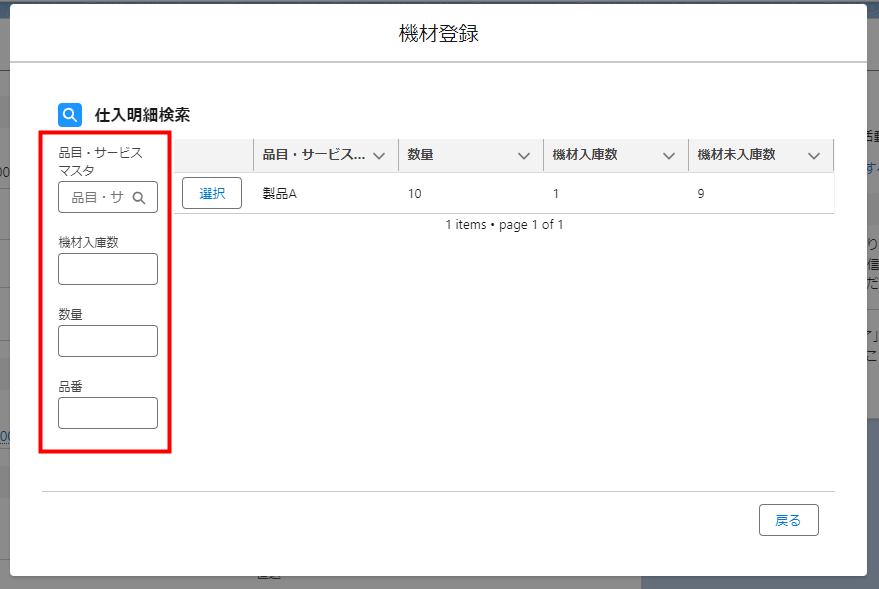The width and height of the screenshot is (879, 589).
Task: Click the 製品A cell in the table
Action: coord(279,194)
